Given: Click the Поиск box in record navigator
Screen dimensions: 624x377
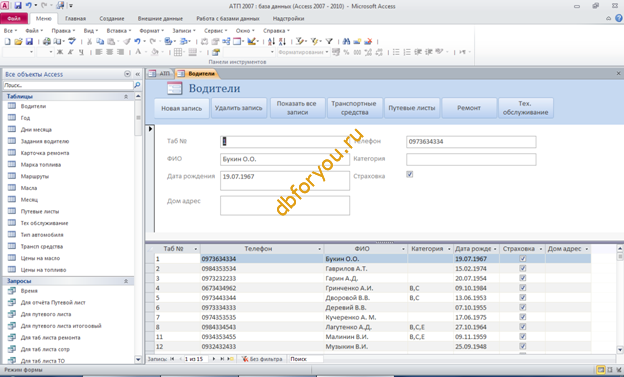Looking at the screenshot, I should (306, 359).
